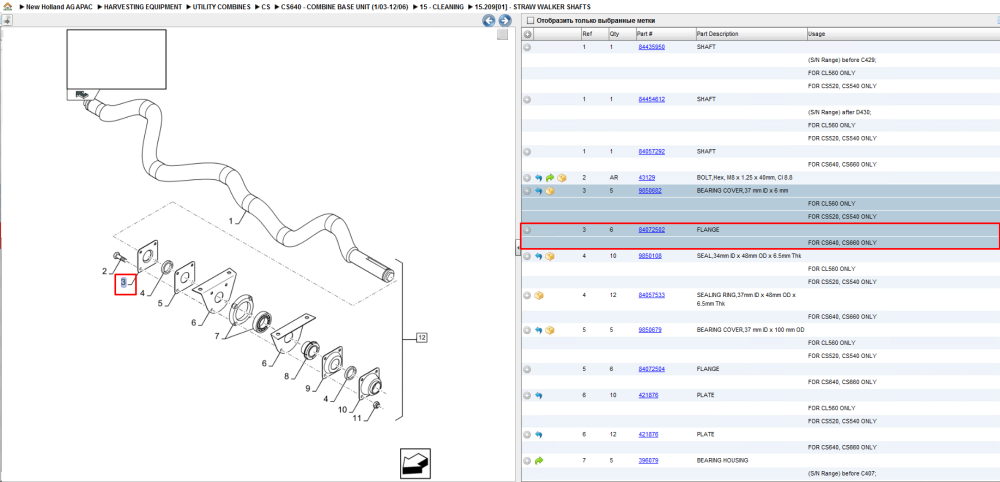Select callout 5 in the diagram
Viewport: 1000px width, 482px height.
coord(161,303)
